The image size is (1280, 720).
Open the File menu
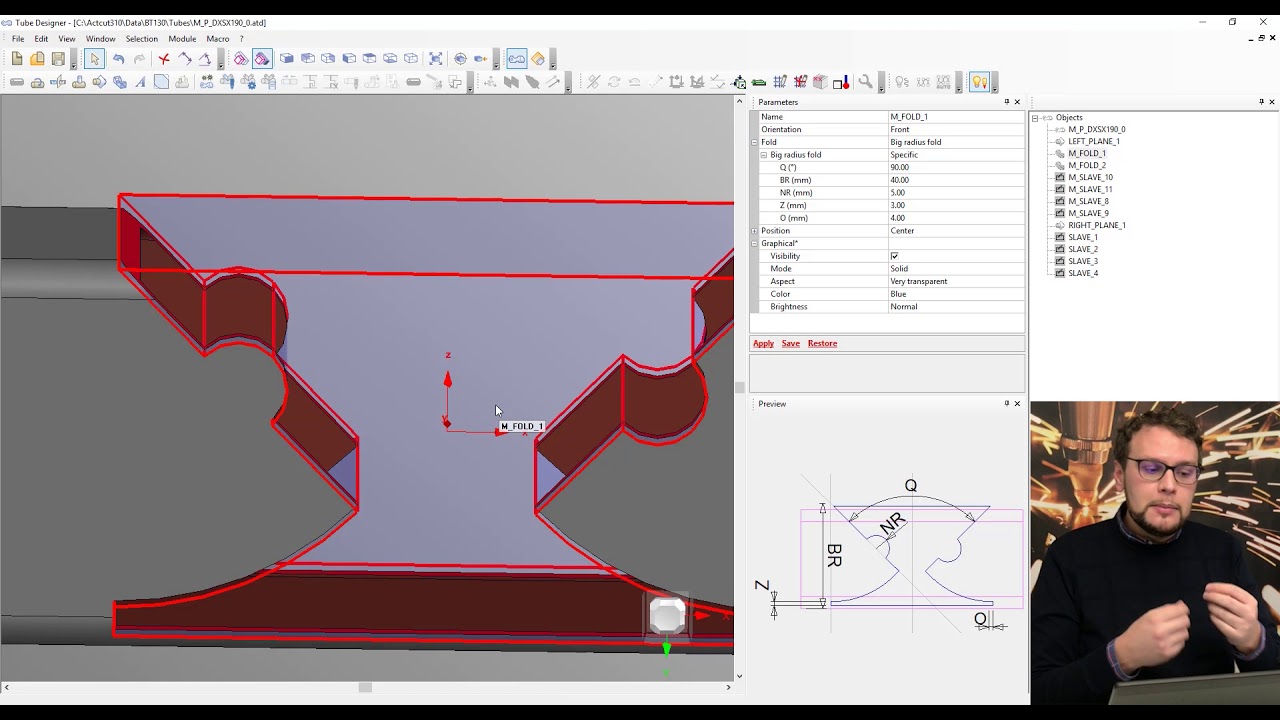coord(18,39)
